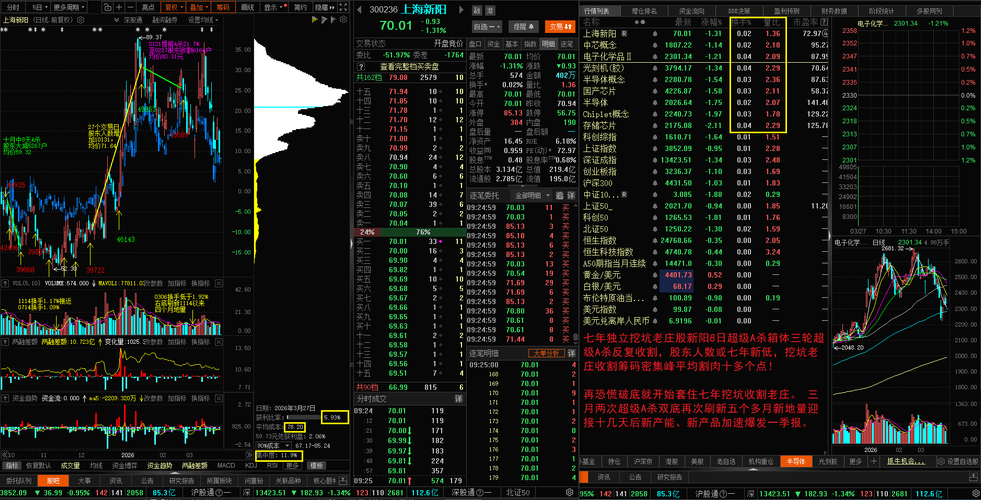Open 光刻胶 watchlist tab
This screenshot has height=500, width=981.
(826, 461)
